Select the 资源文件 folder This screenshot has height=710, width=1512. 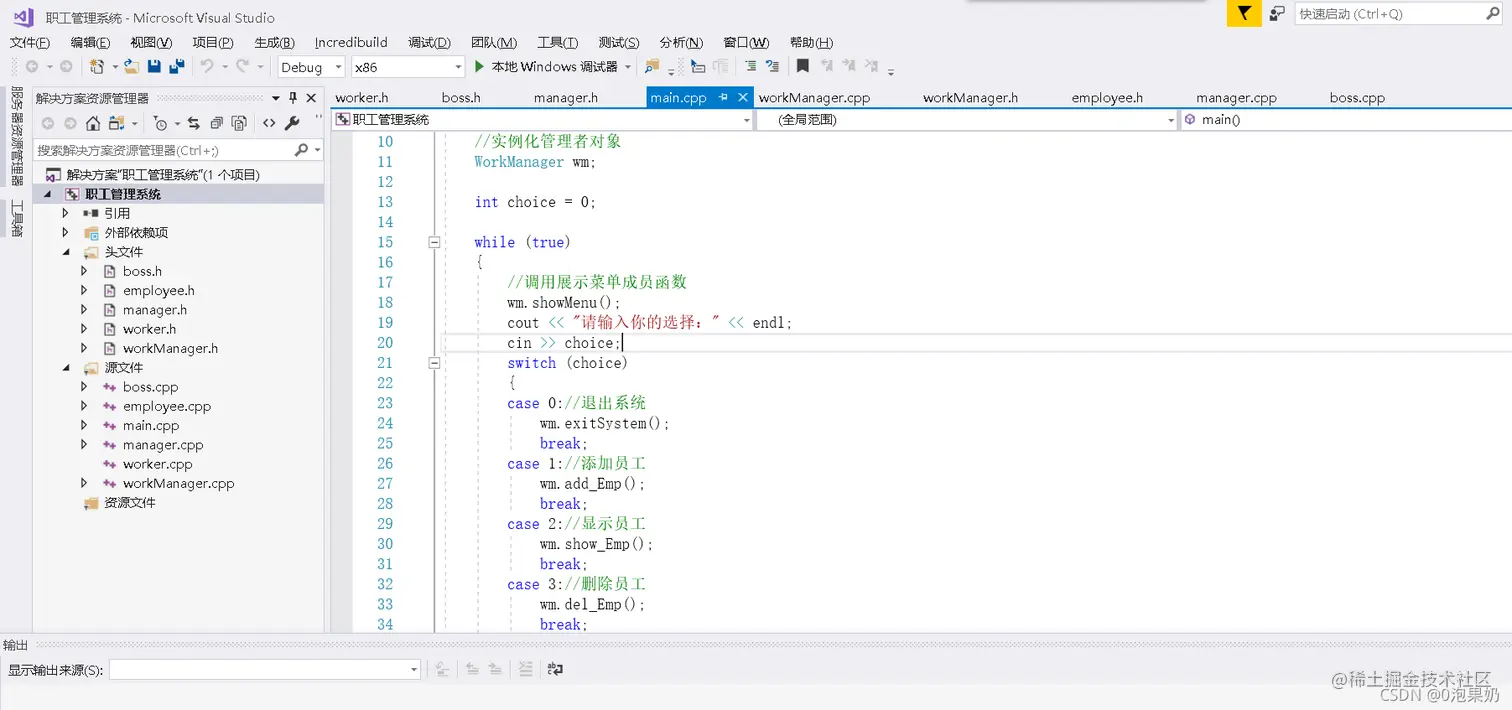click(x=130, y=503)
